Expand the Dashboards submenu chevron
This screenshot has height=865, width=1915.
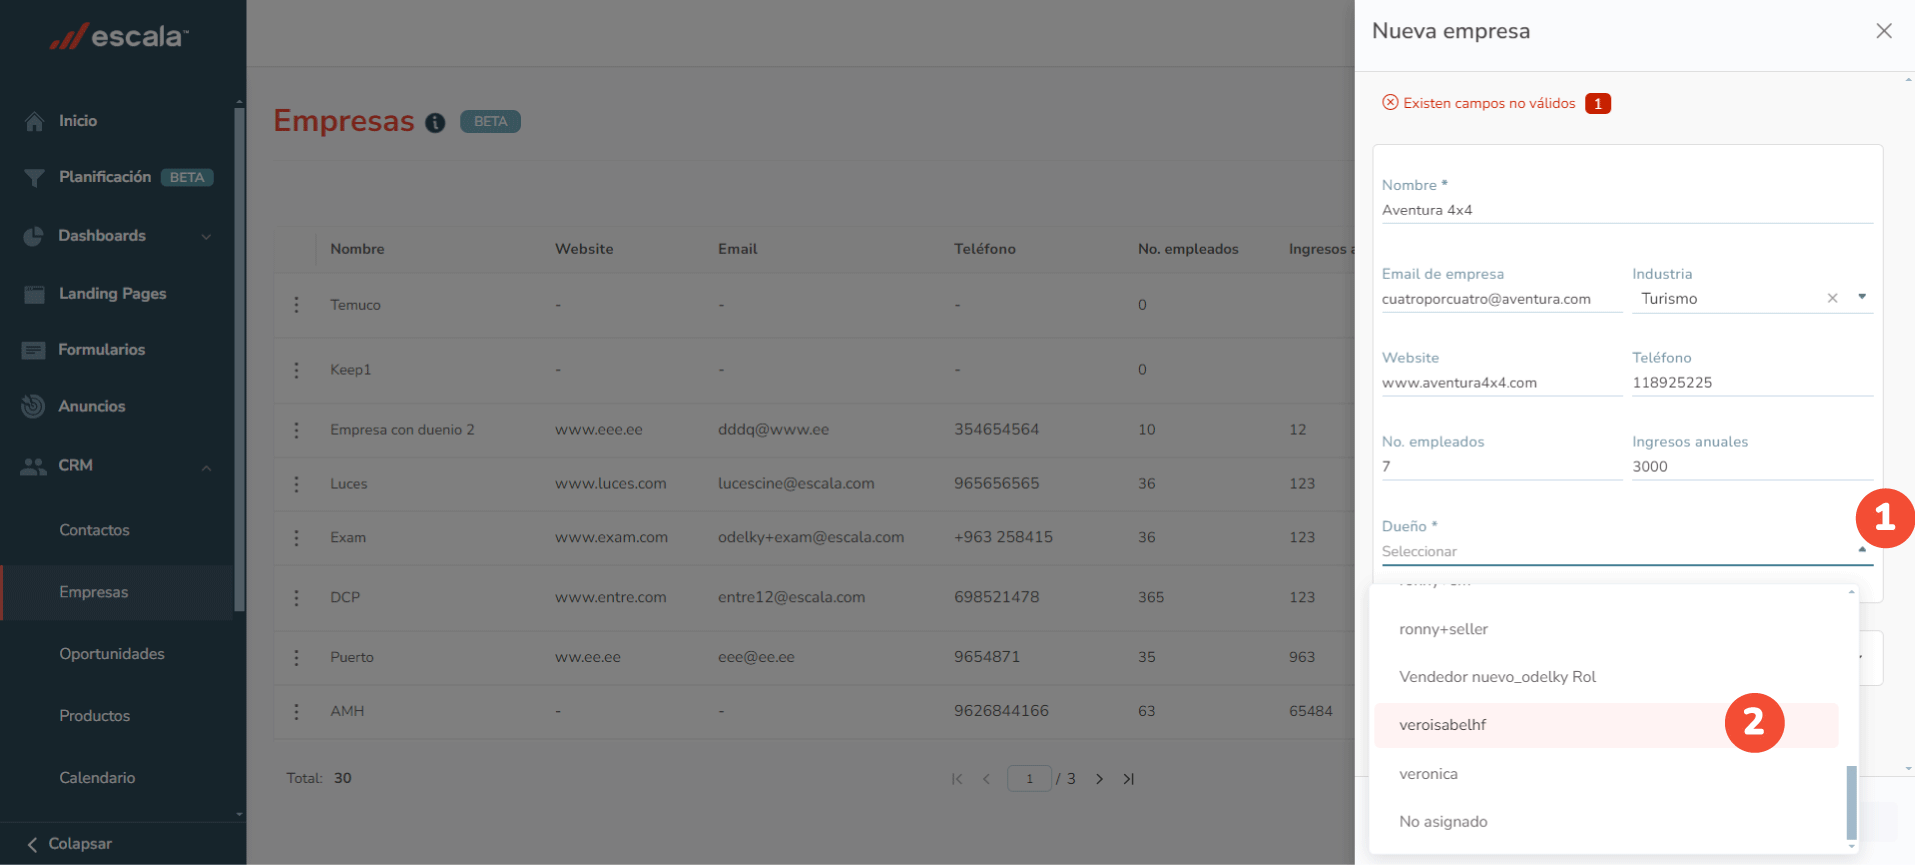coord(206,237)
